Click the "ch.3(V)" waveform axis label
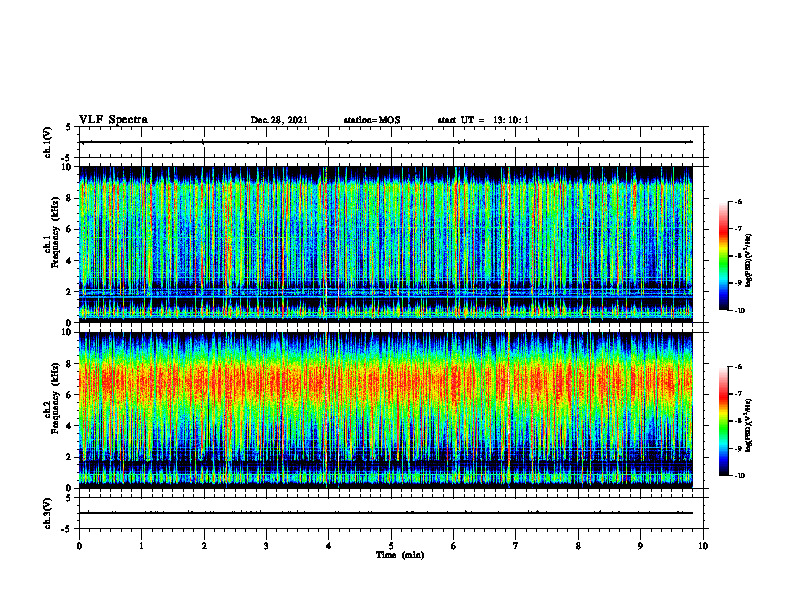 pos(48,513)
